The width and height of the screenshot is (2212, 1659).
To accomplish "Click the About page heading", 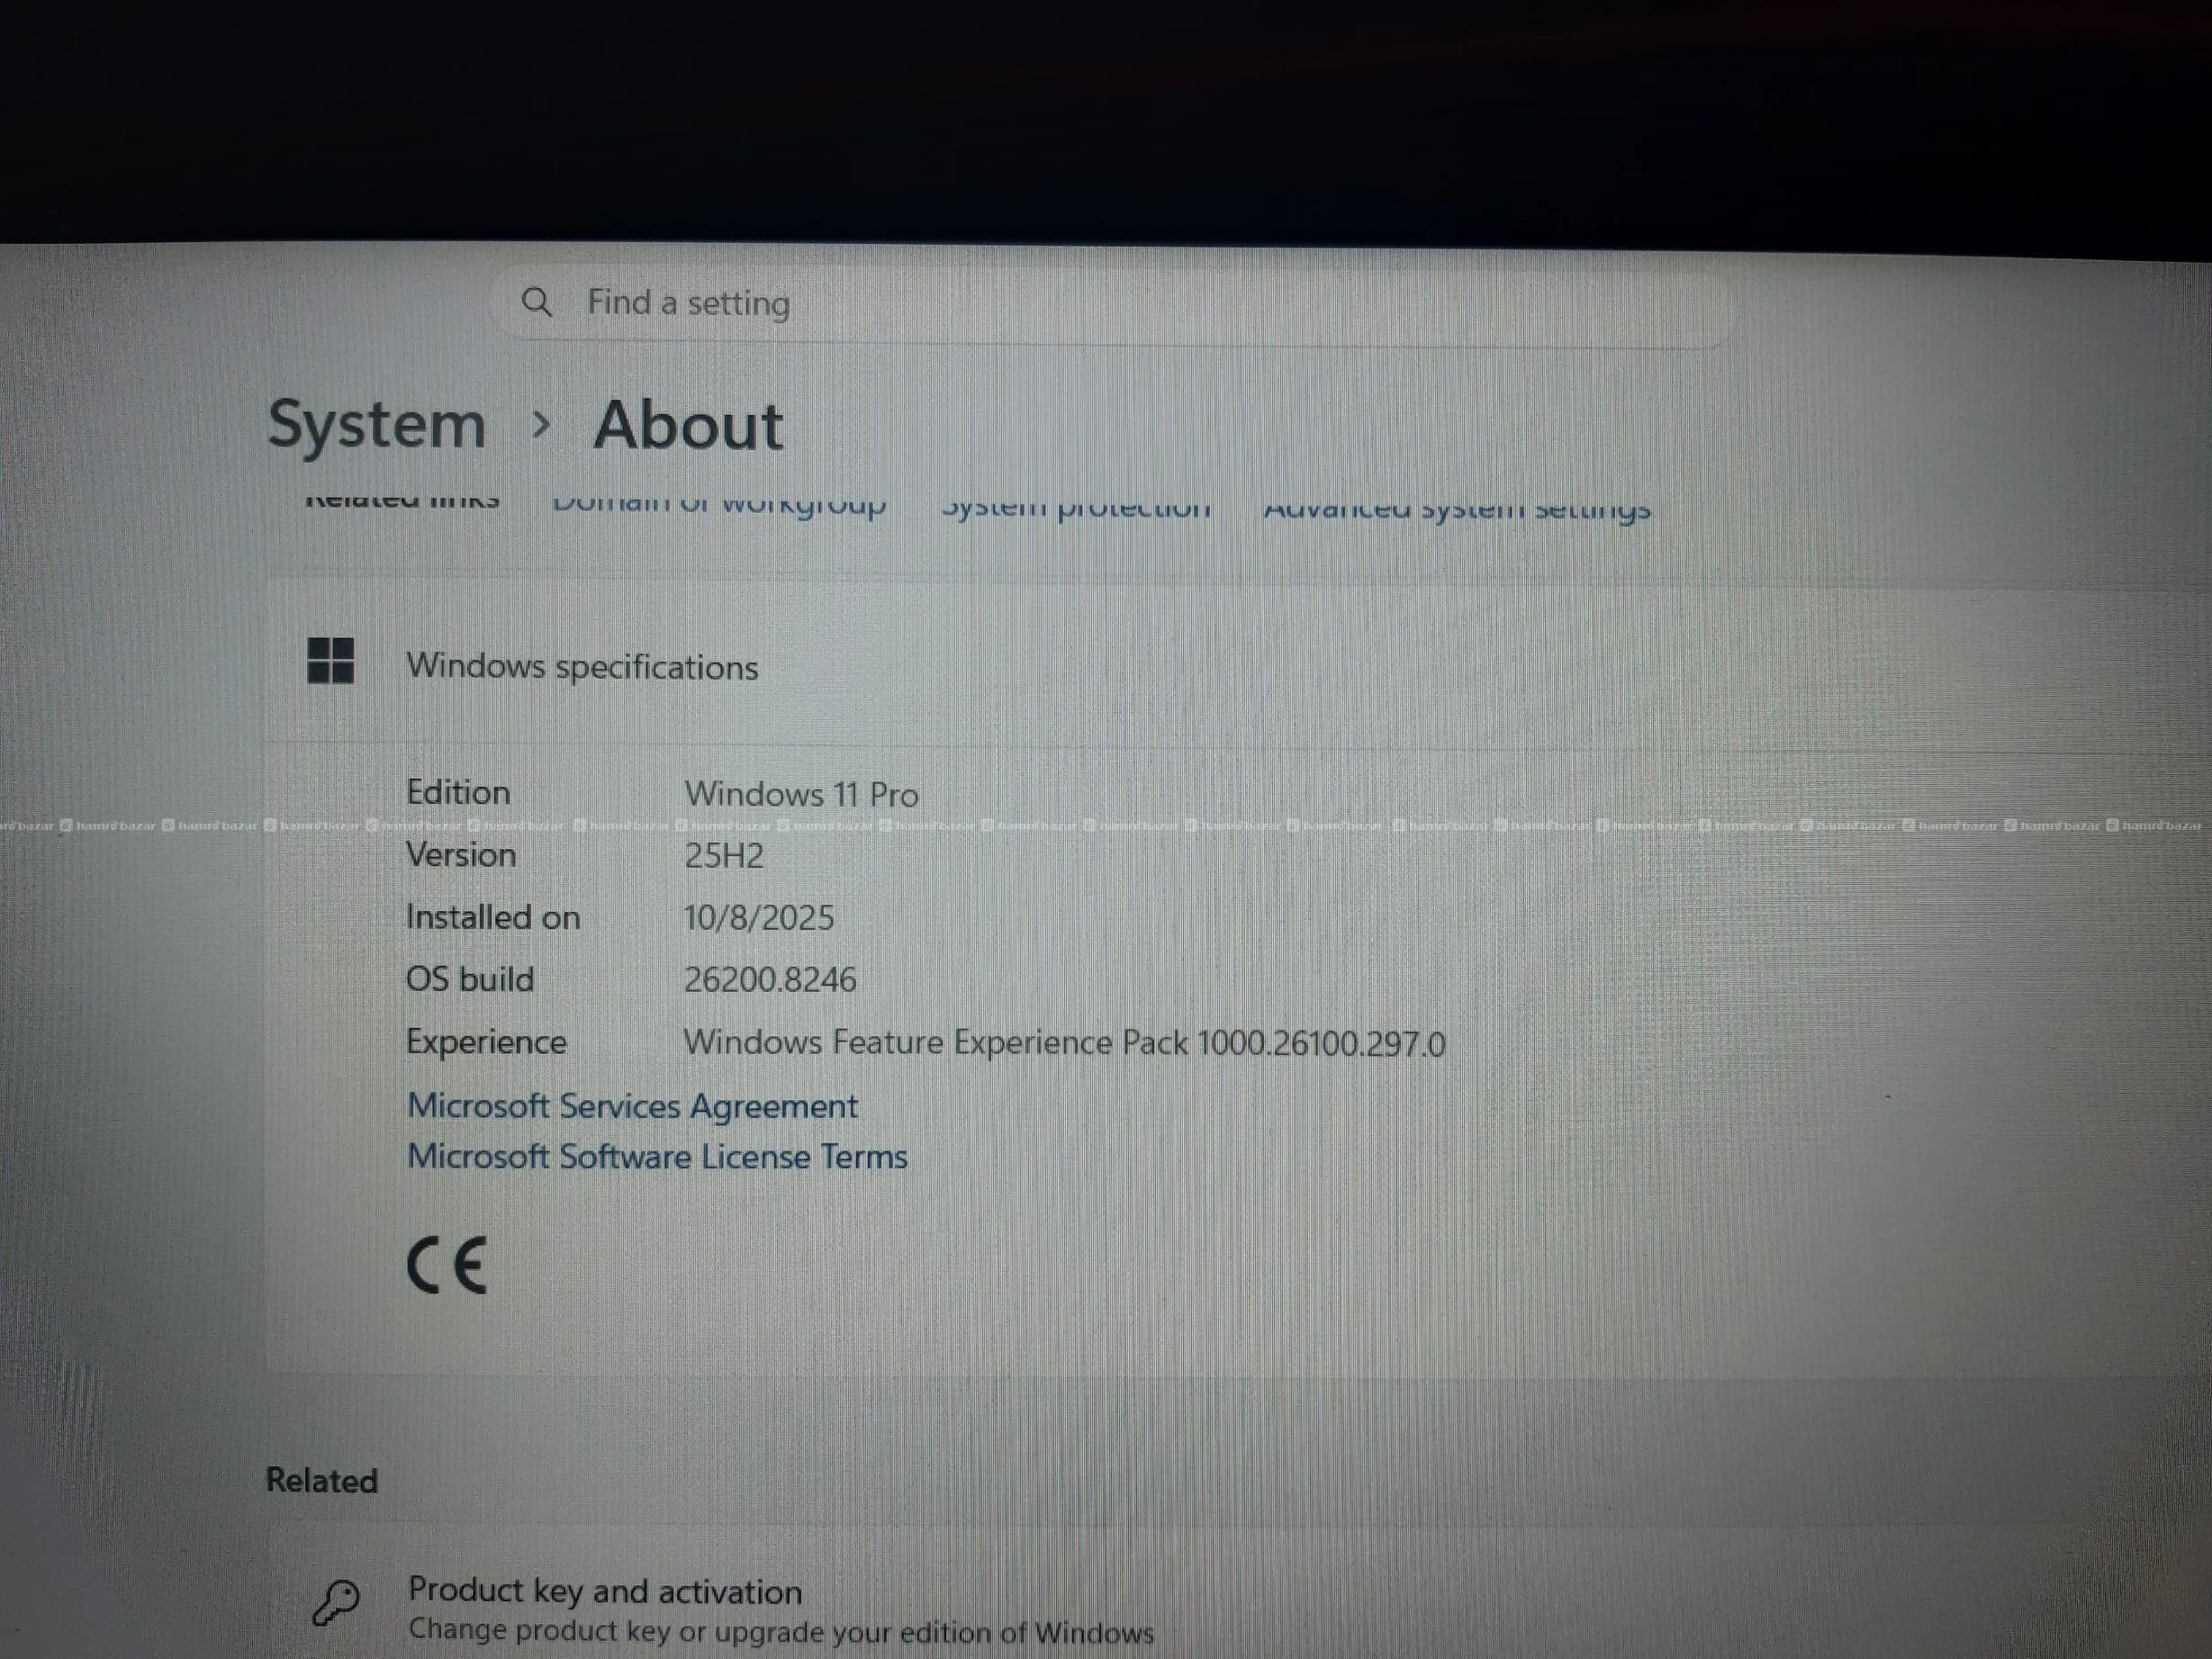I will click(x=688, y=426).
